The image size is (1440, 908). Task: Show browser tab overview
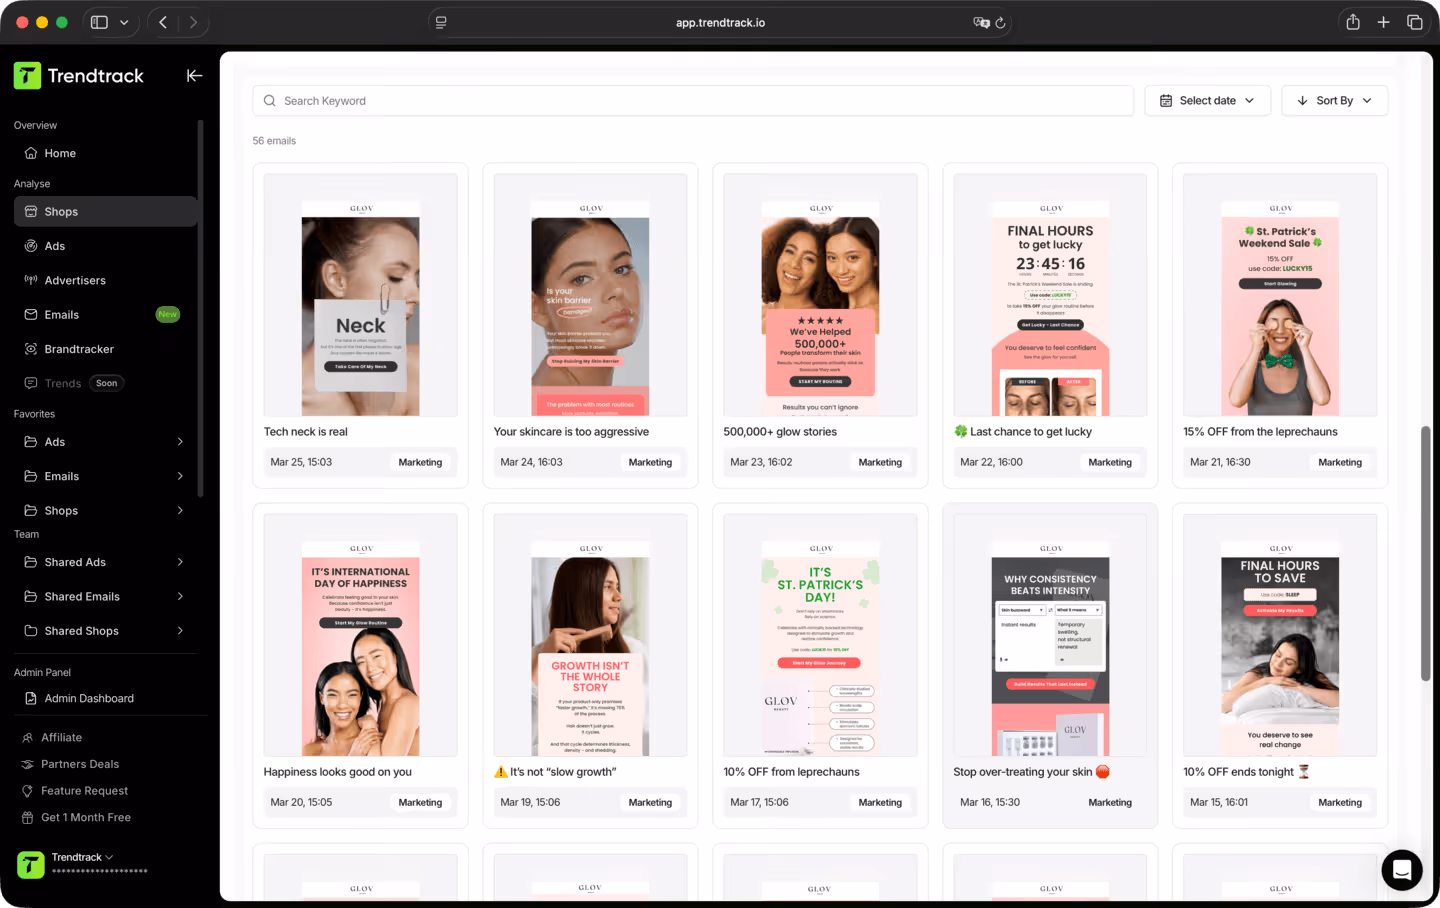[x=1415, y=22]
